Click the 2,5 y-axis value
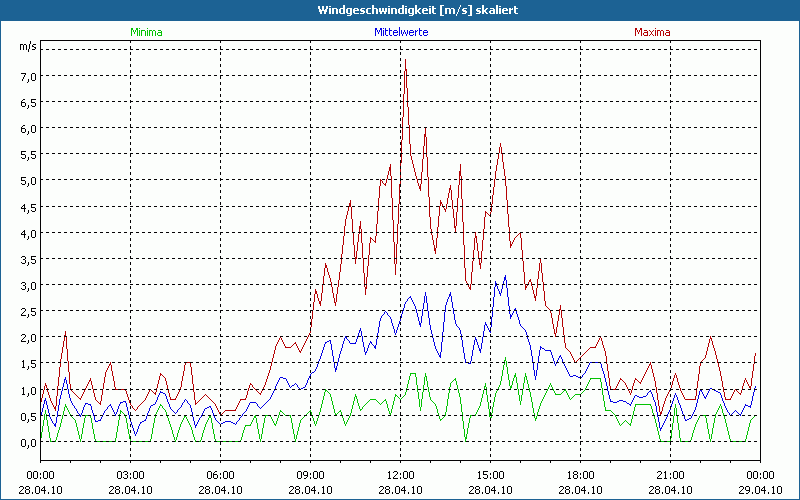800x500 pixels. tap(29, 311)
